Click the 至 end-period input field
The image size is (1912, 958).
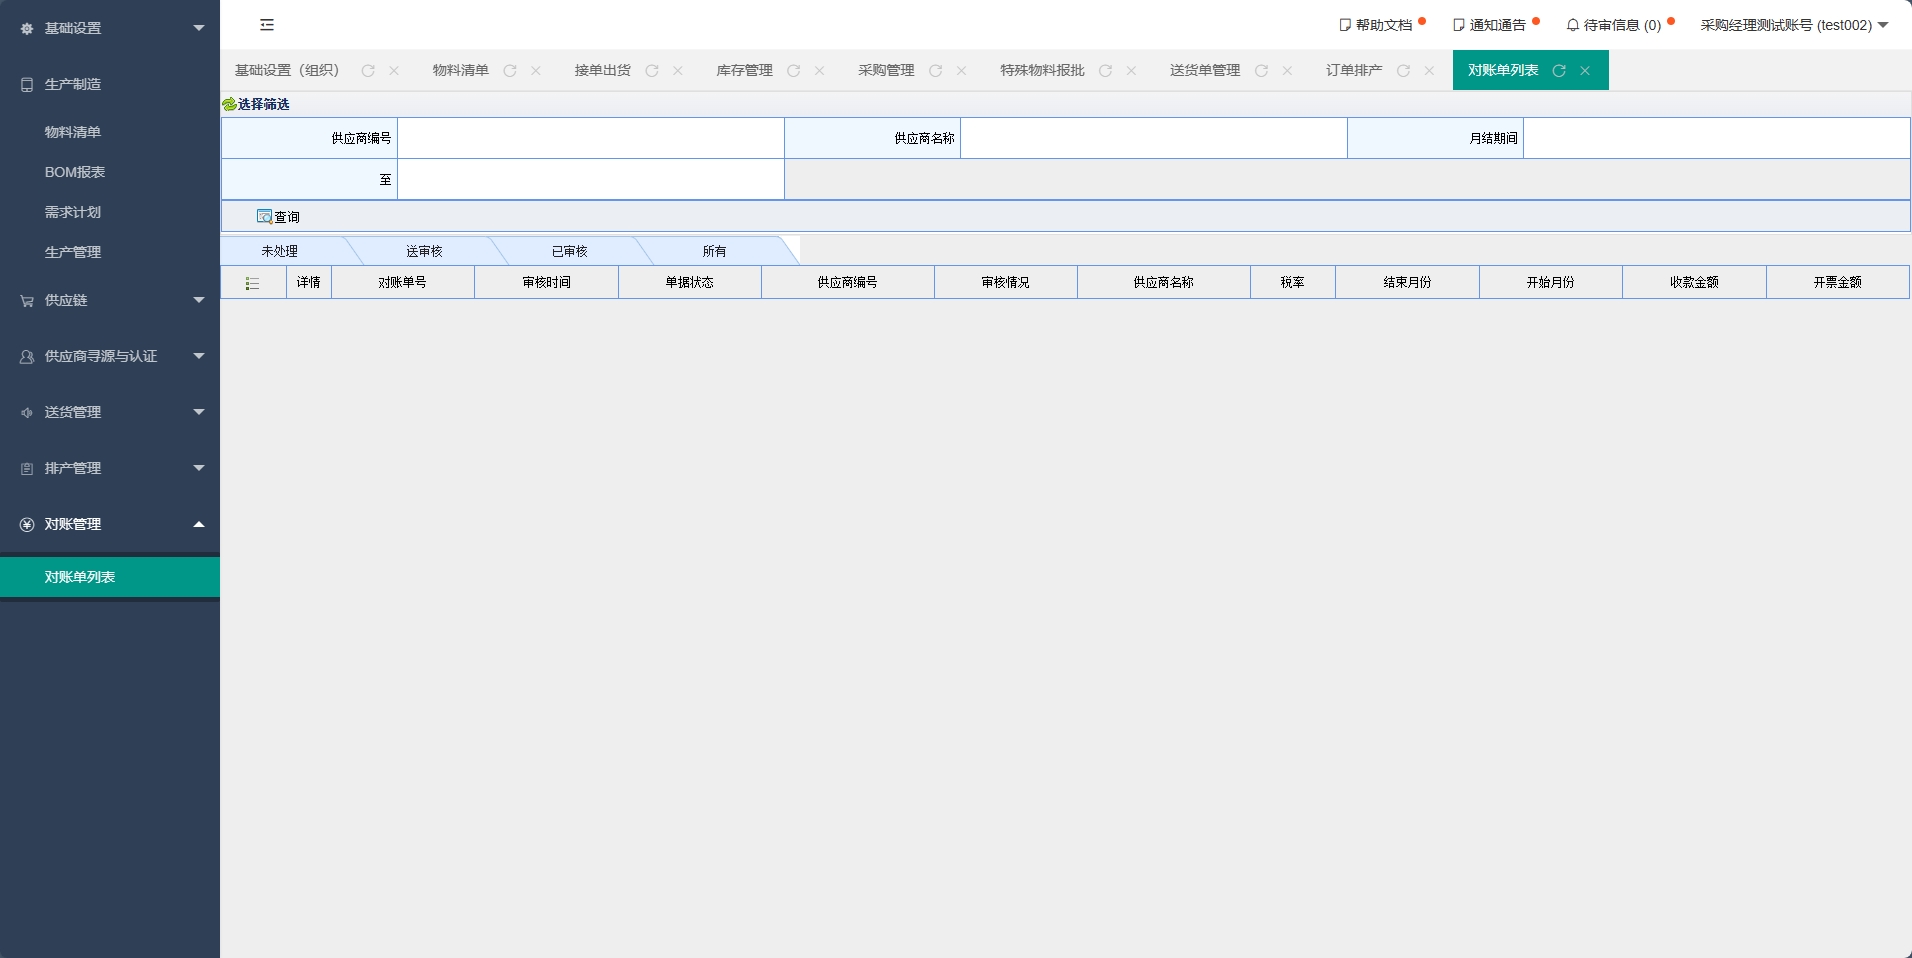(x=591, y=179)
